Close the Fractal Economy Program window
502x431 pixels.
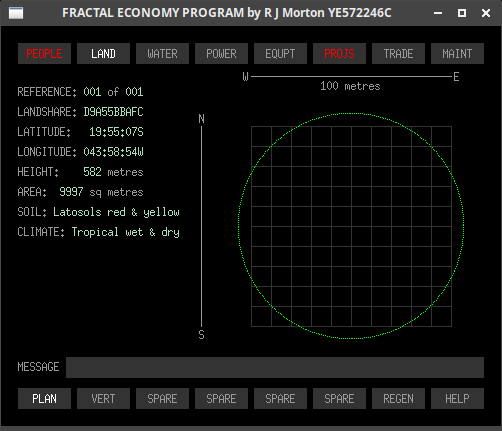point(486,13)
